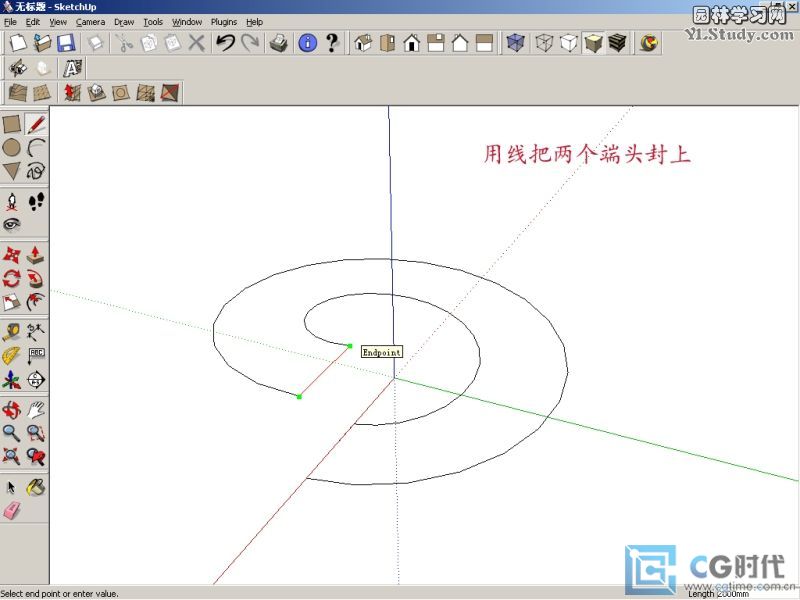Switch to Wireframe display mode
The image size is (800, 600).
[544, 43]
